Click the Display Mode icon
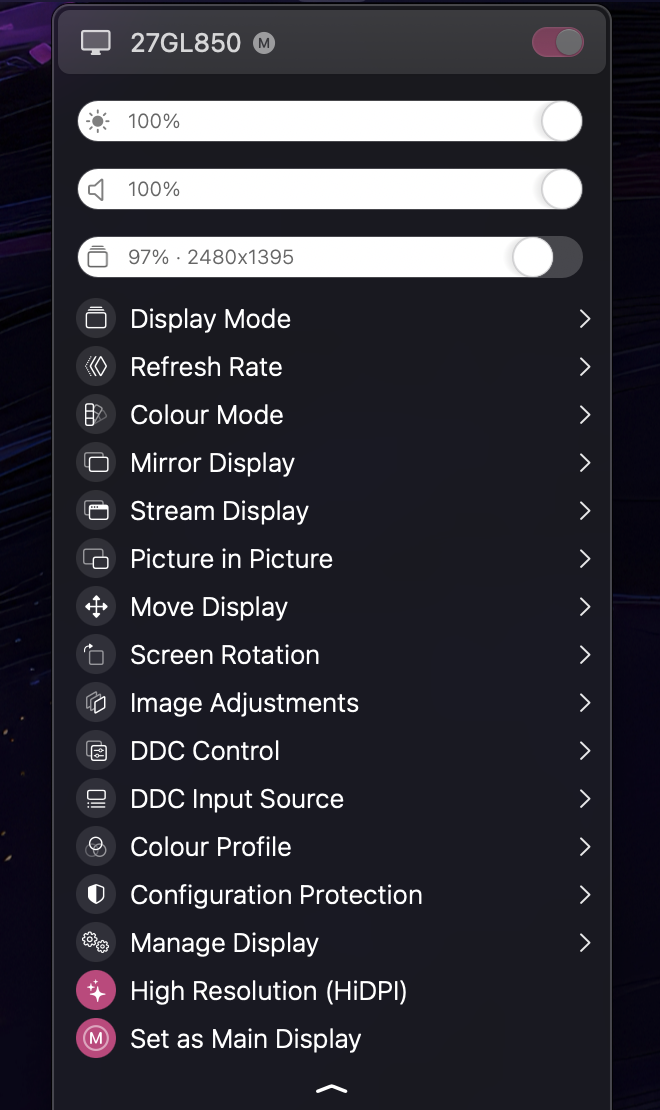This screenshot has width=660, height=1110. (x=96, y=319)
